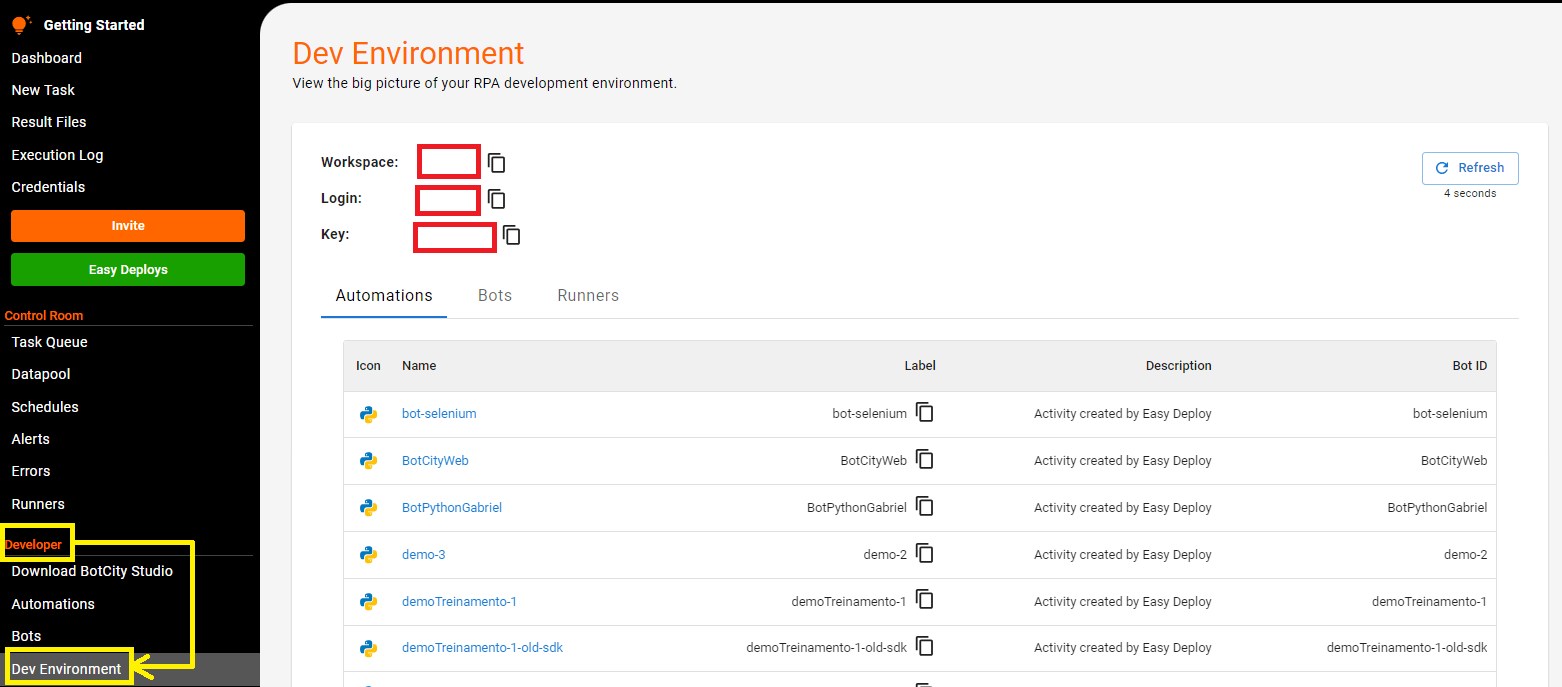Switch to the Automations tab
Viewport: 1562px width, 687px height.
384,296
